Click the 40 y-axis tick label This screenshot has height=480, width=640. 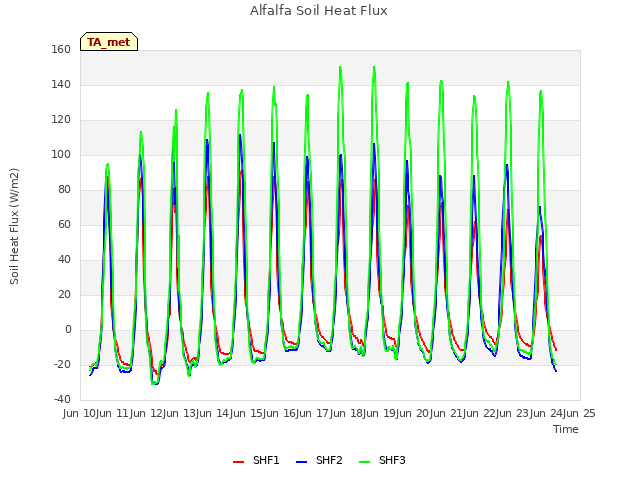64,260
